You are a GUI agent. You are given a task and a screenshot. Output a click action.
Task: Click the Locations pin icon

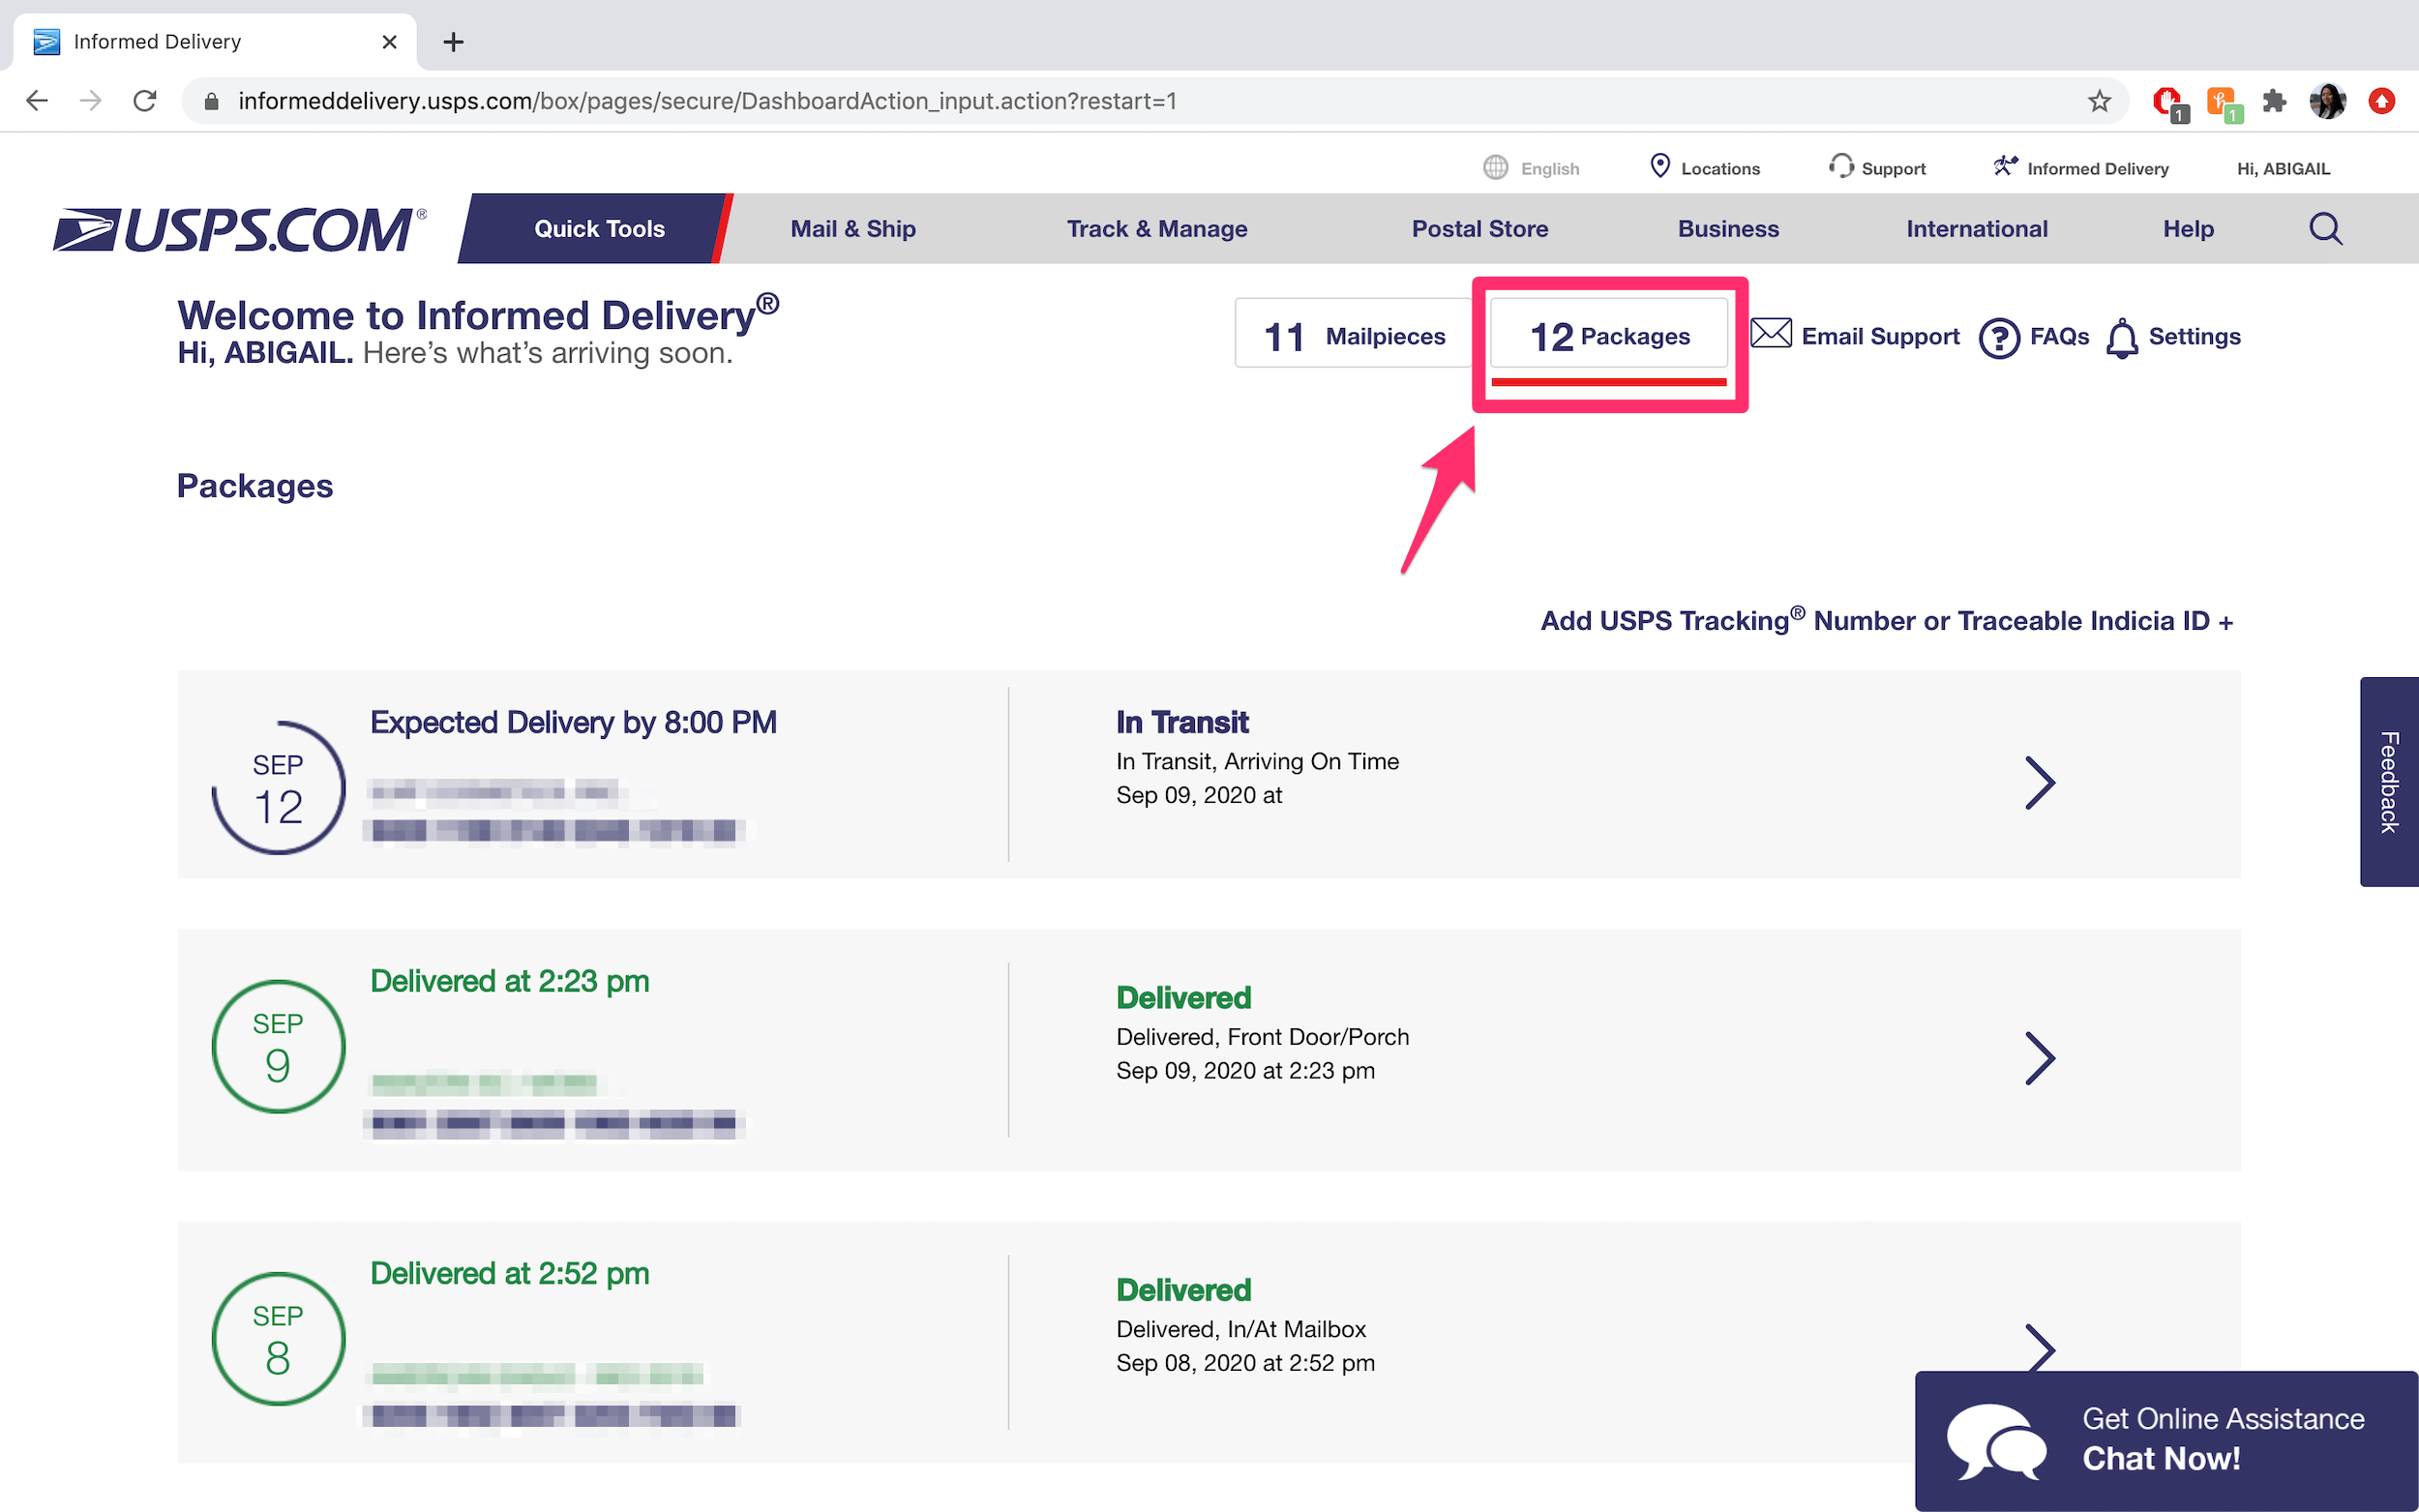(1660, 166)
